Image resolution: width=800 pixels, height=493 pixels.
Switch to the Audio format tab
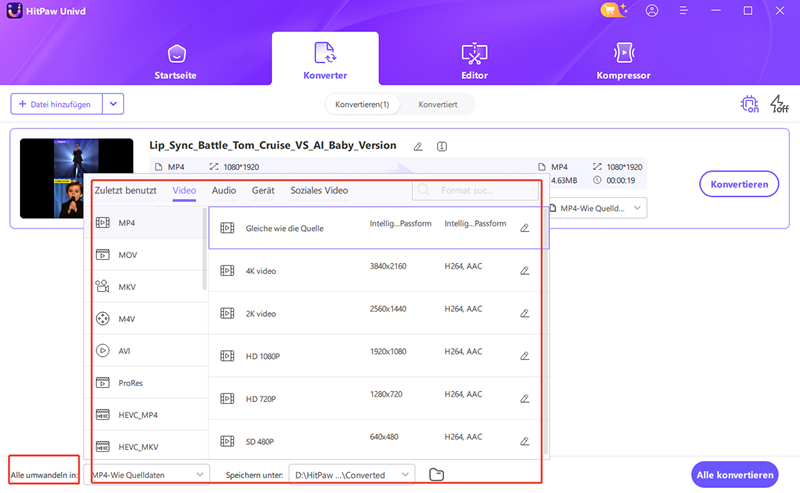point(224,189)
